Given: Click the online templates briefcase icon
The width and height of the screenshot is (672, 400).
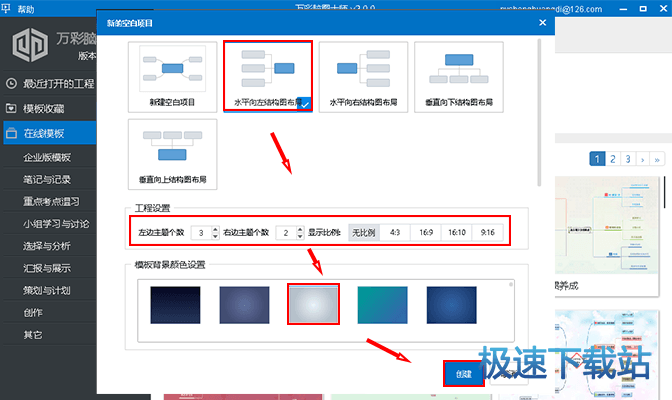Looking at the screenshot, I should pyautogui.click(x=11, y=133).
